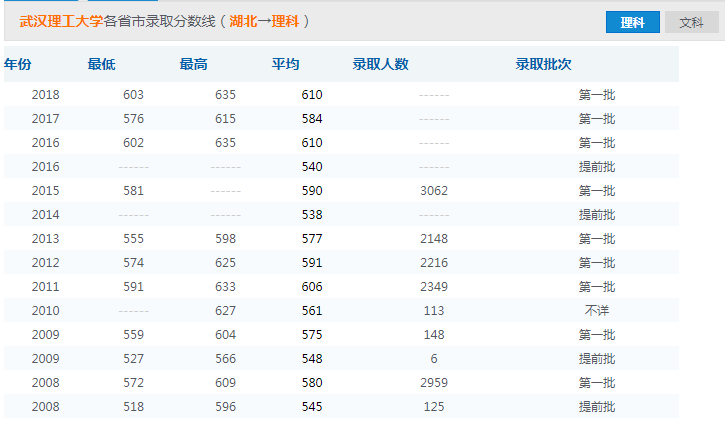Click the 录取批次 column header
This screenshot has height=421, width=725.
[543, 65]
